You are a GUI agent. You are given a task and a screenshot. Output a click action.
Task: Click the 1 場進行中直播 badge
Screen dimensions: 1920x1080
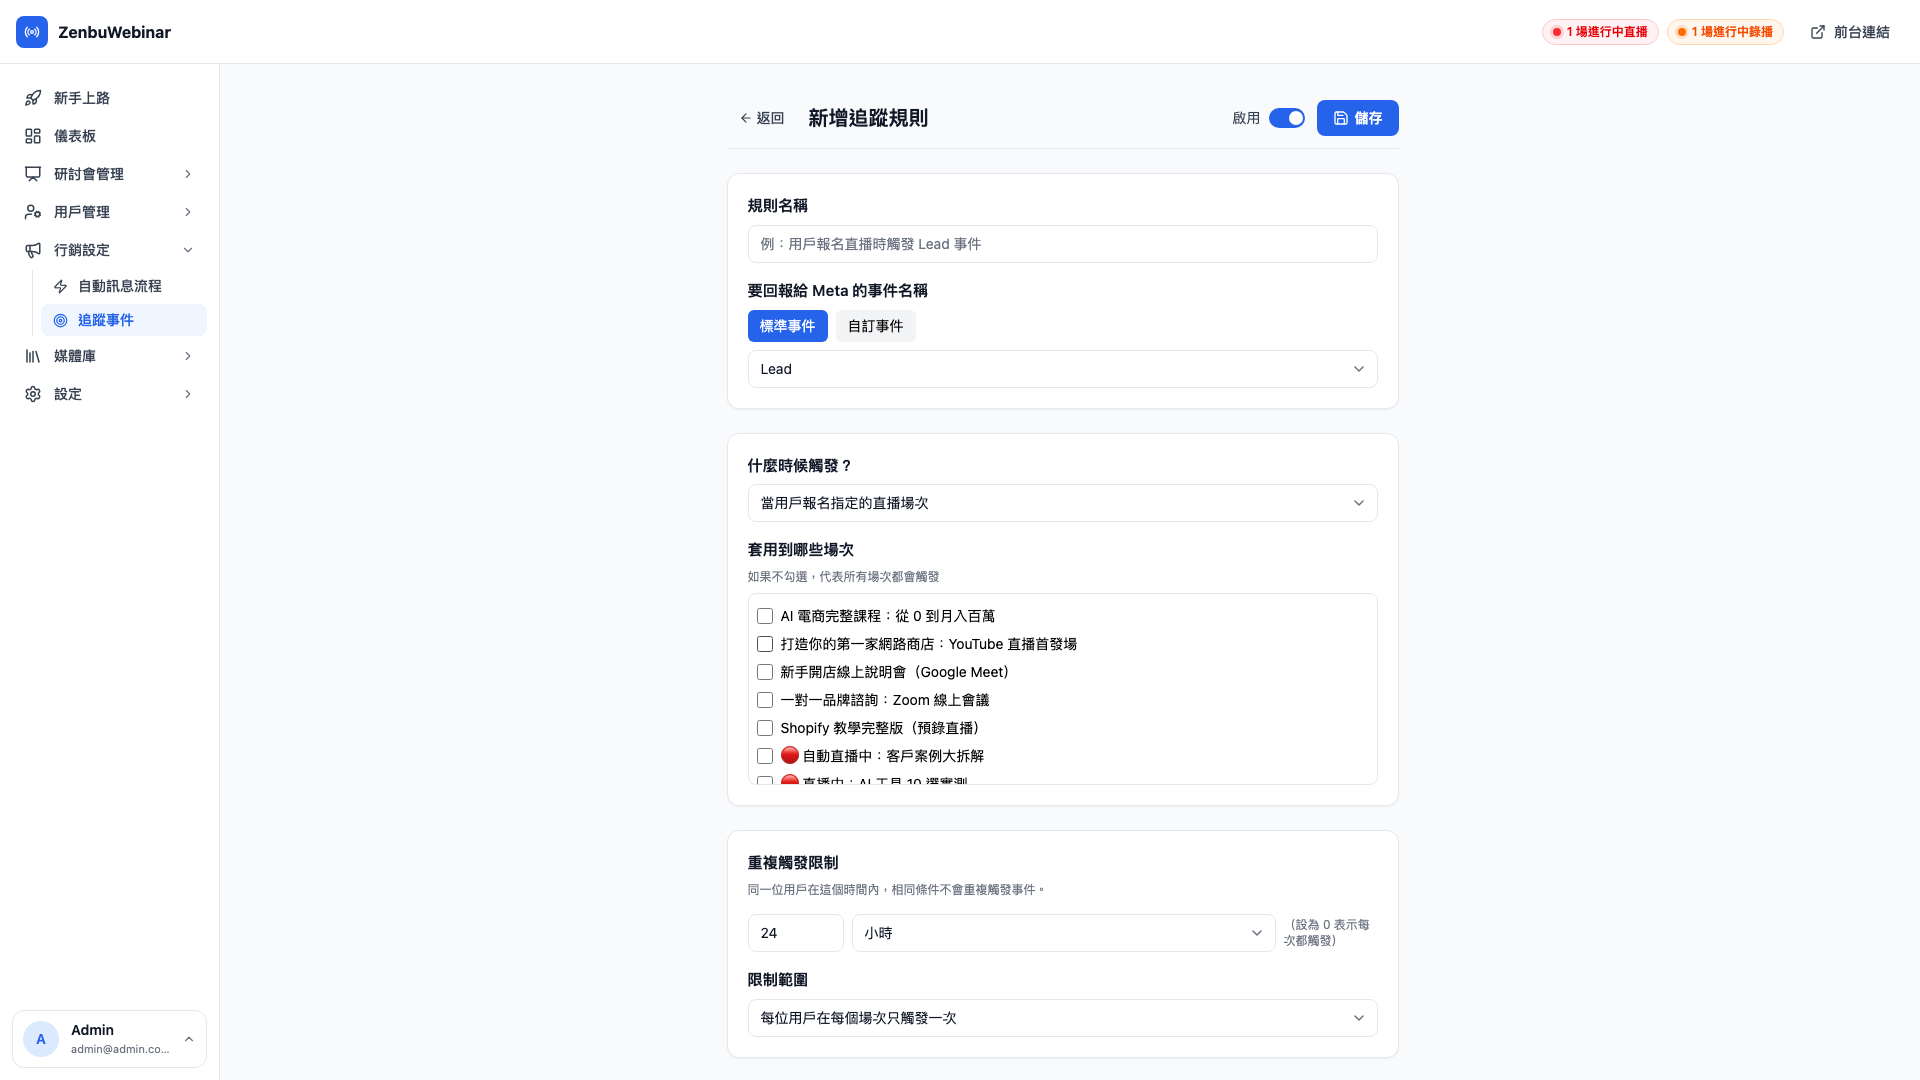[x=1600, y=32]
